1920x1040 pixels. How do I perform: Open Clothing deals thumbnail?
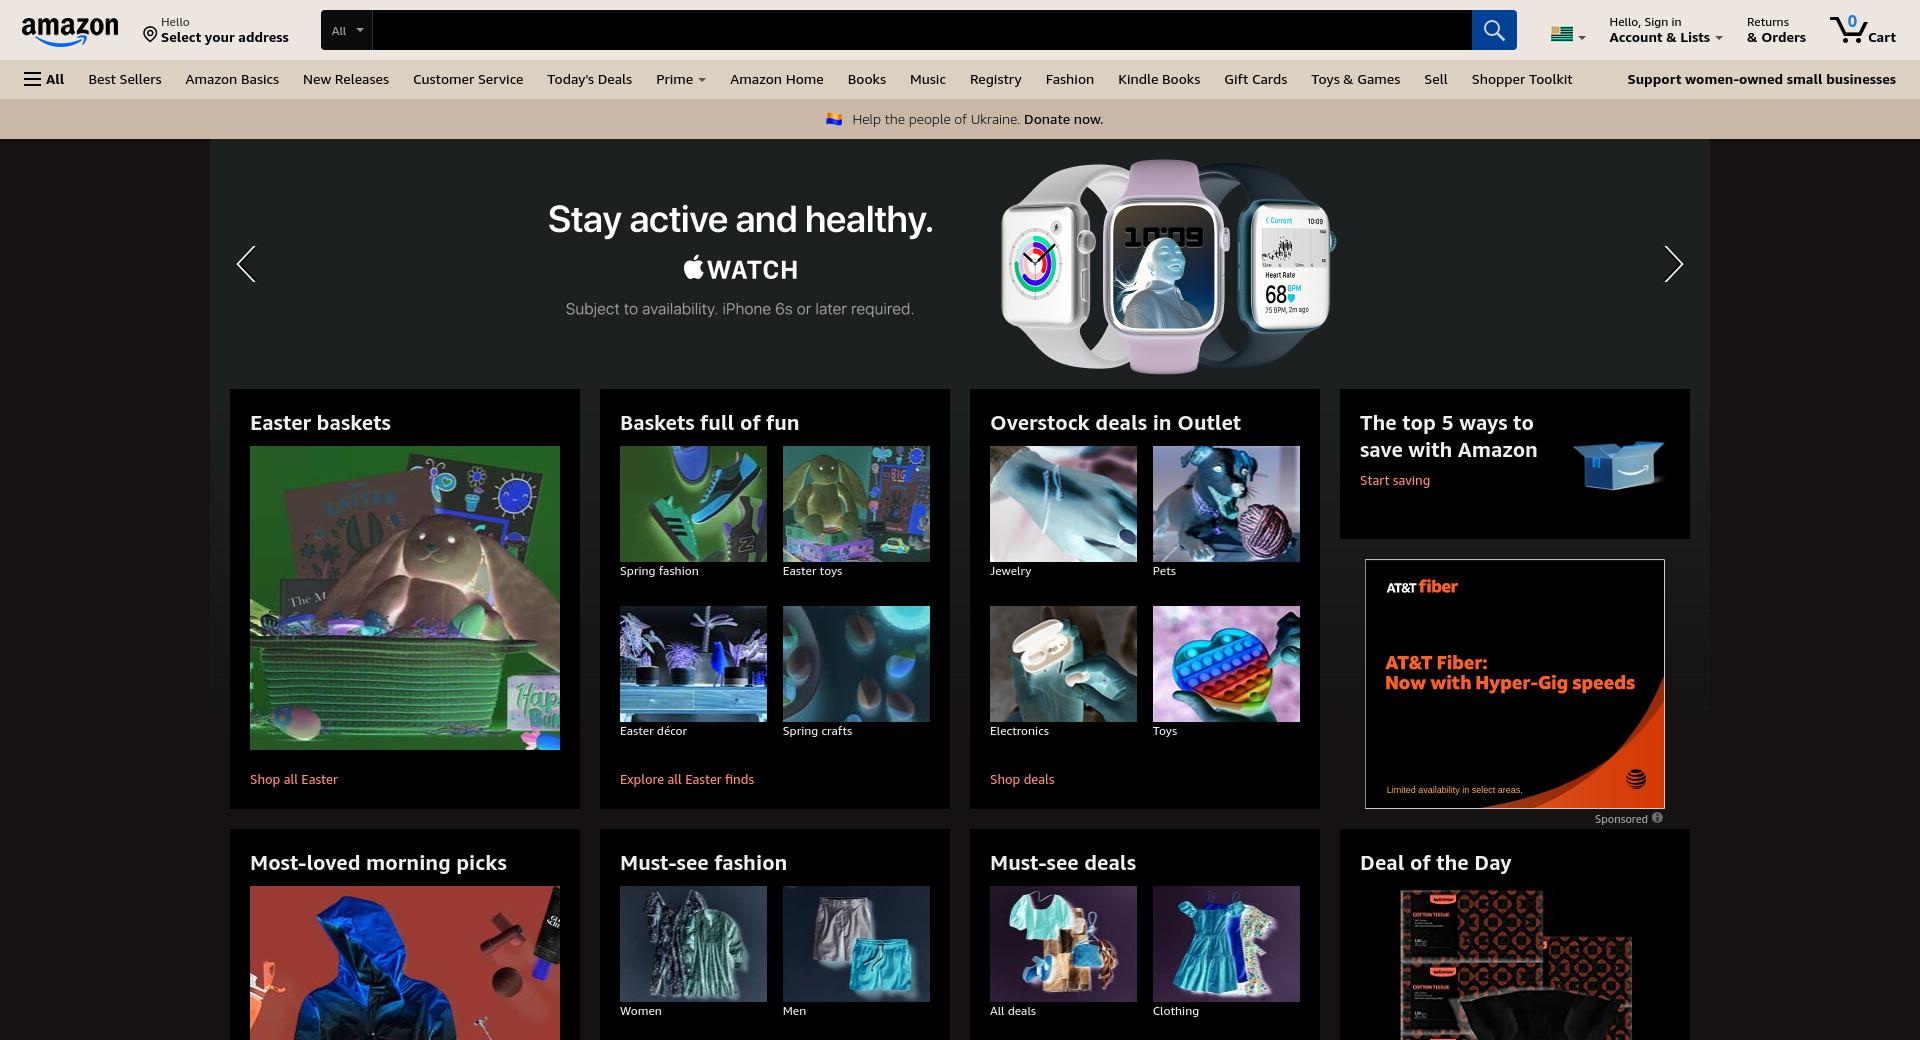coord(1226,944)
